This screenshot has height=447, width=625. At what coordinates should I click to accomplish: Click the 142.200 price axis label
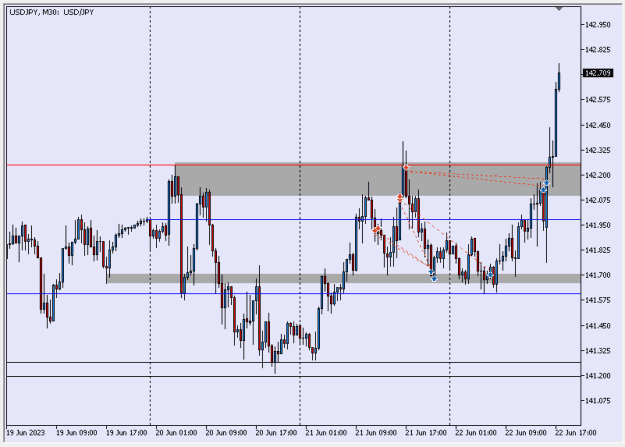point(597,175)
